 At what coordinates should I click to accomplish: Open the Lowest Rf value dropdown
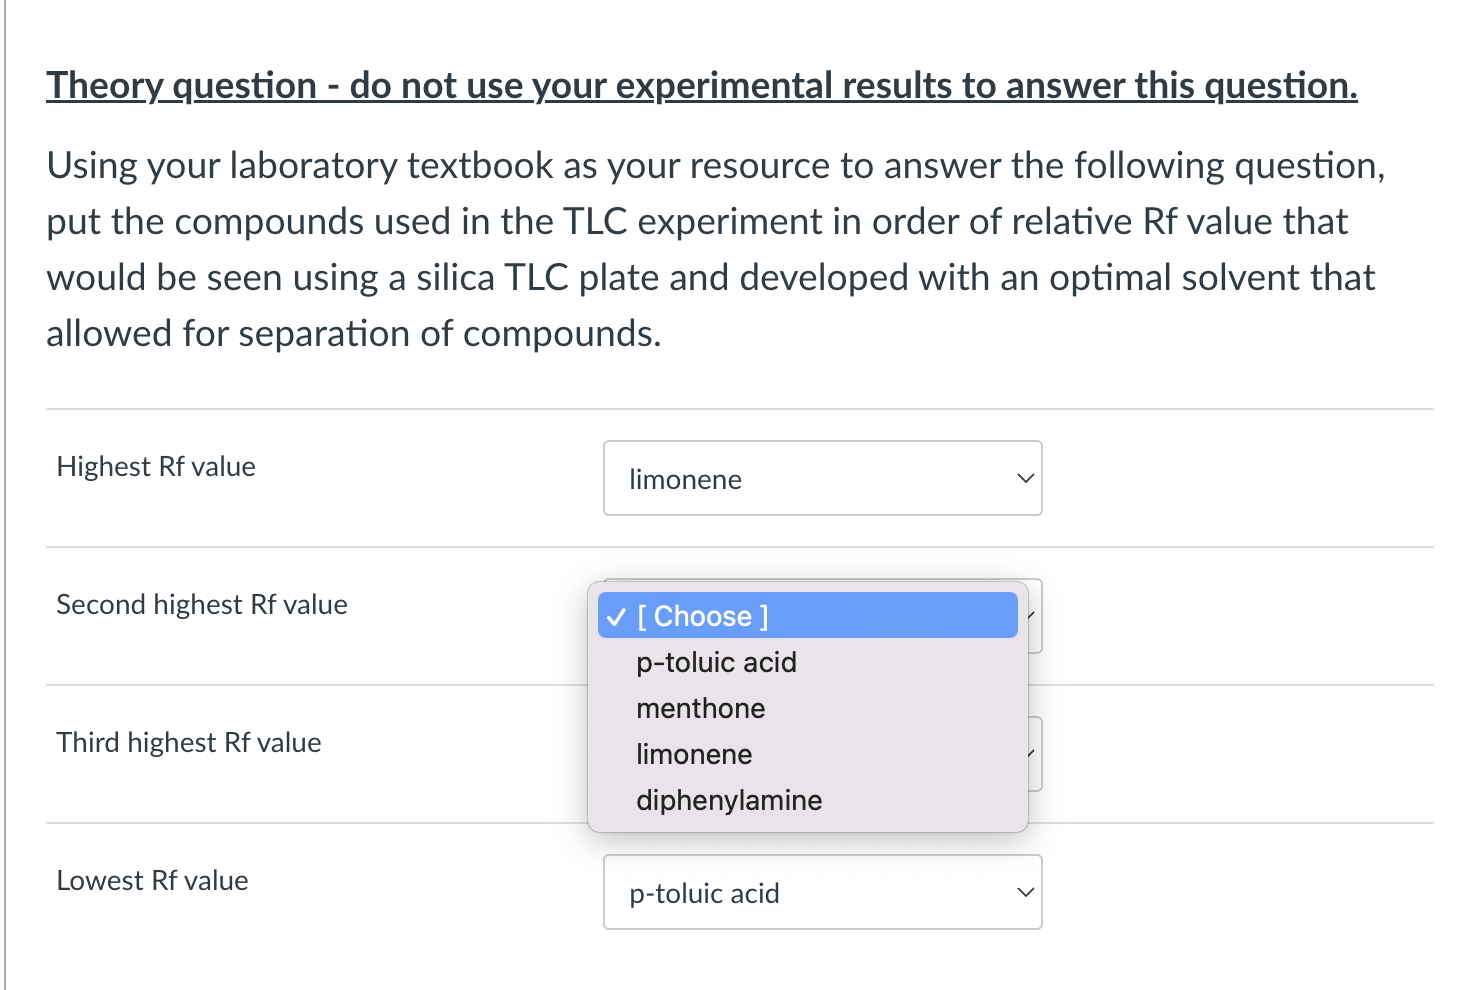pyautogui.click(x=822, y=892)
